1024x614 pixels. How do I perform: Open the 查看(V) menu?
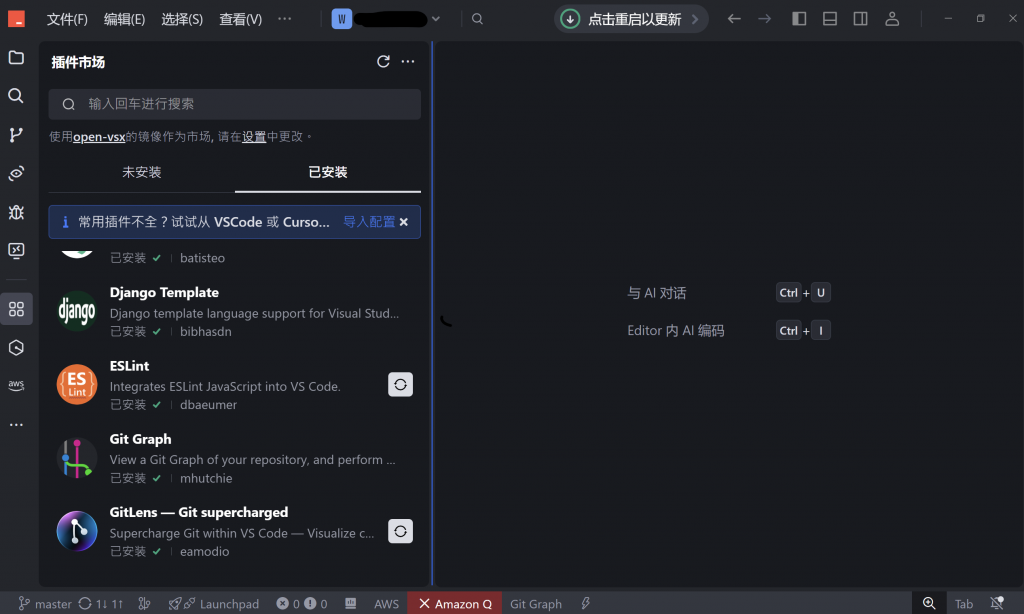tap(240, 19)
